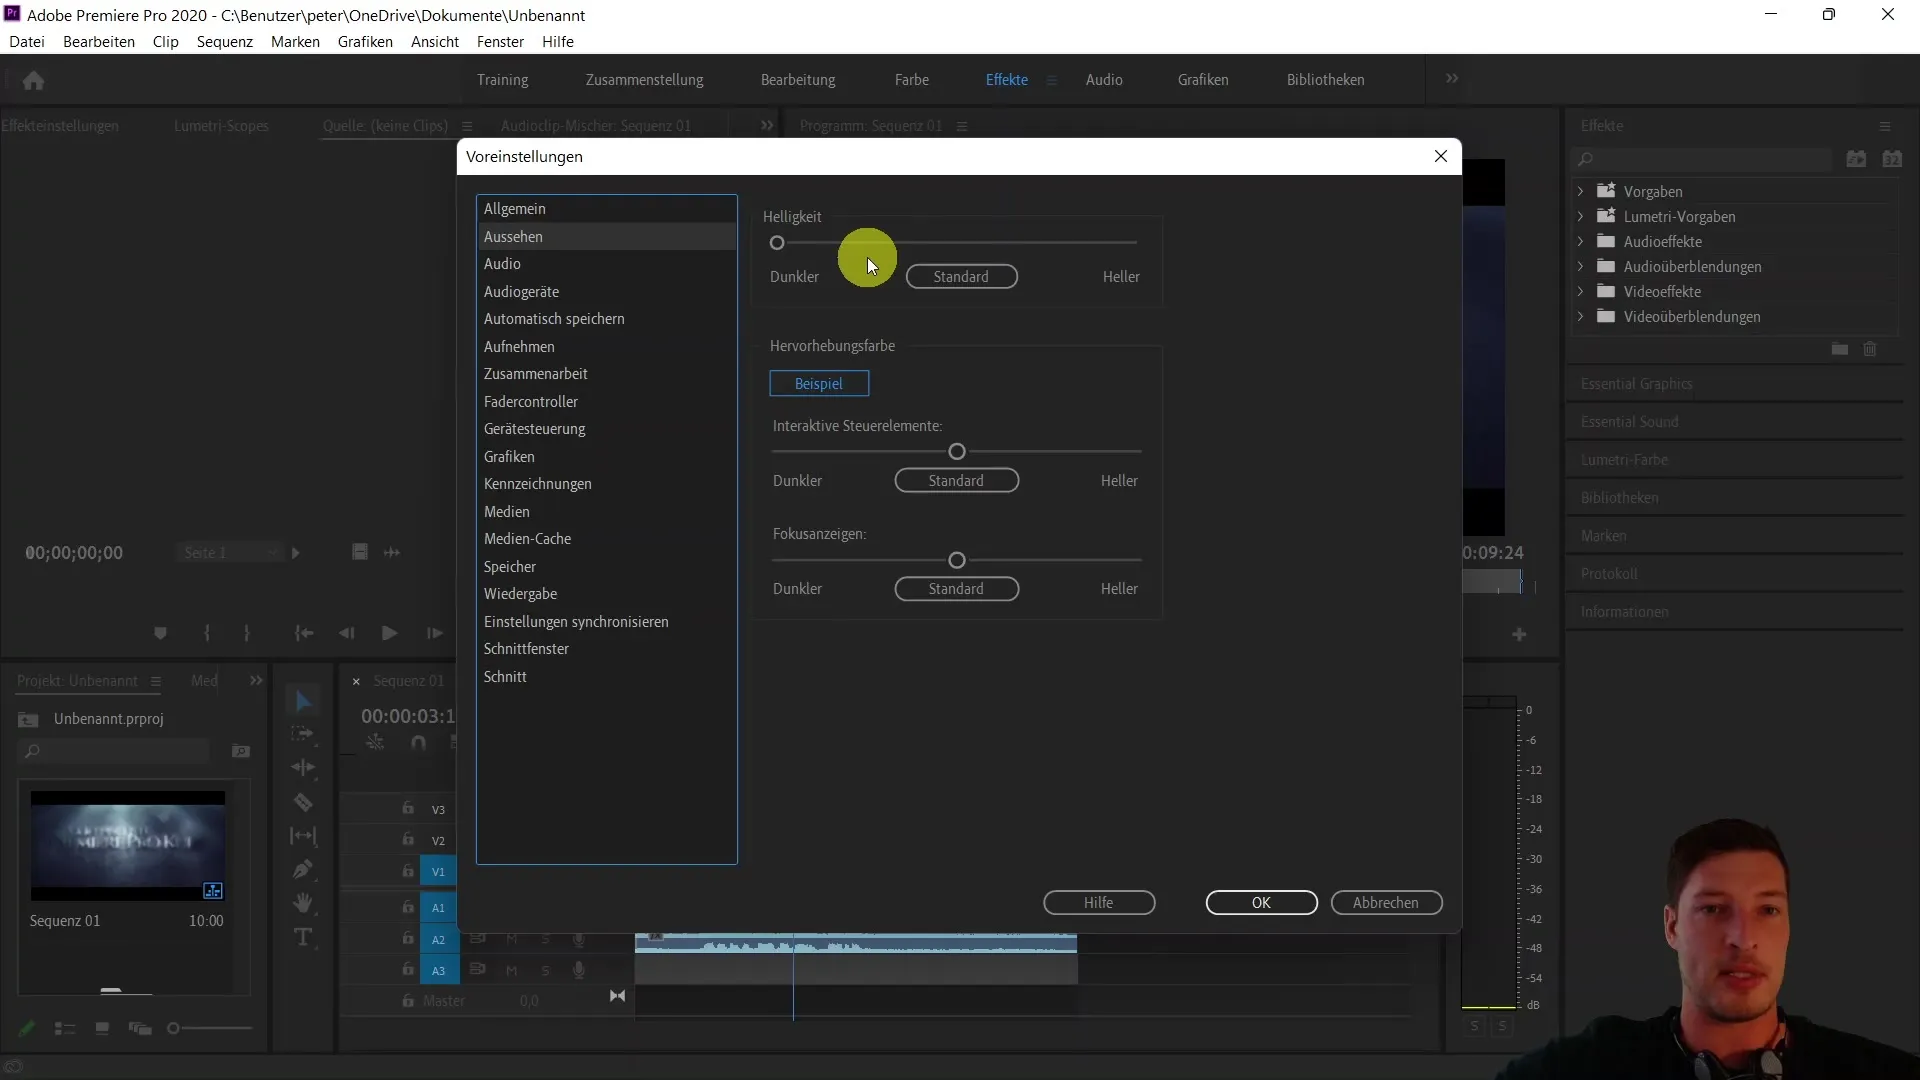Open workspace overflow chevrons in top bar

tap(1452, 79)
